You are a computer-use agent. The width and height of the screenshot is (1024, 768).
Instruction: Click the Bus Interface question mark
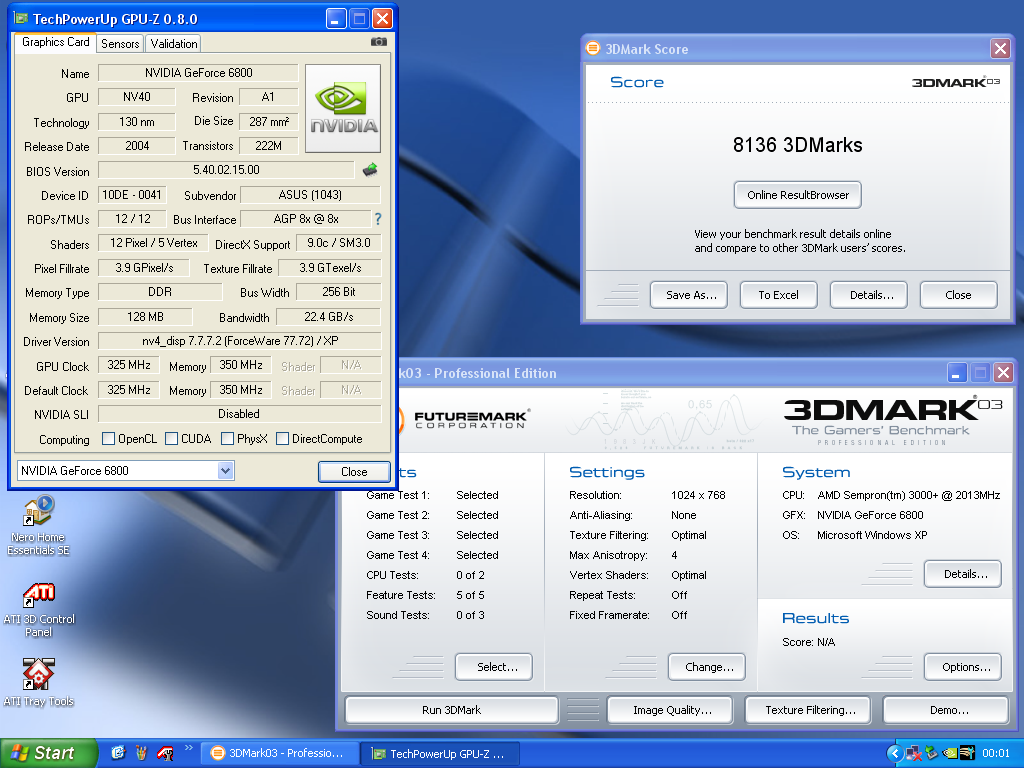point(377,219)
